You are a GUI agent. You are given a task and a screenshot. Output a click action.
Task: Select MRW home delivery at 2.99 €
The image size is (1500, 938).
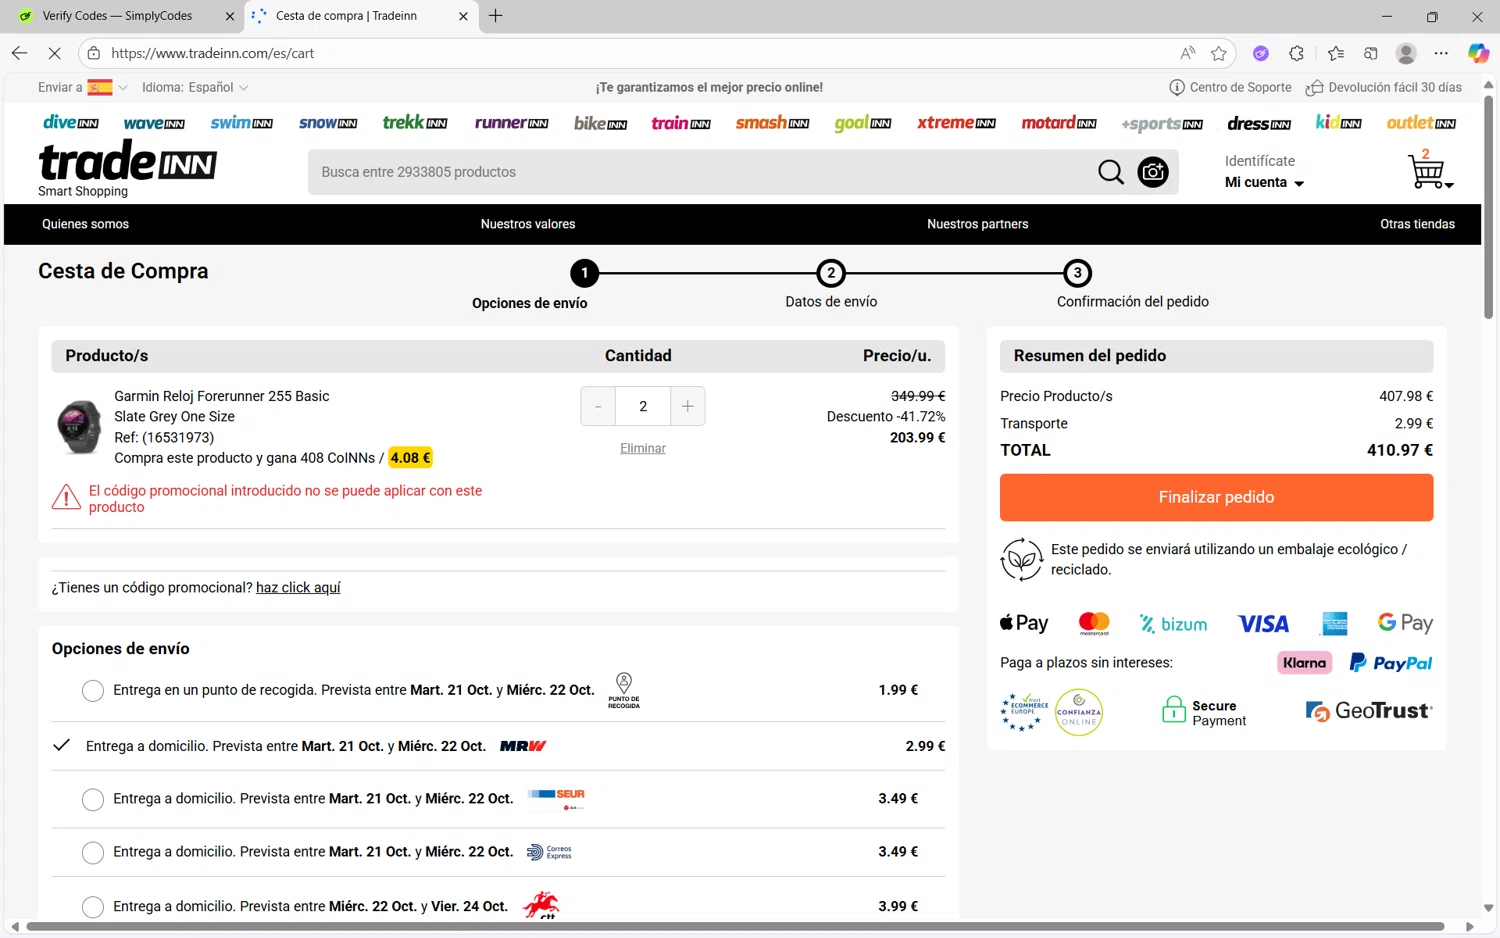tap(61, 745)
